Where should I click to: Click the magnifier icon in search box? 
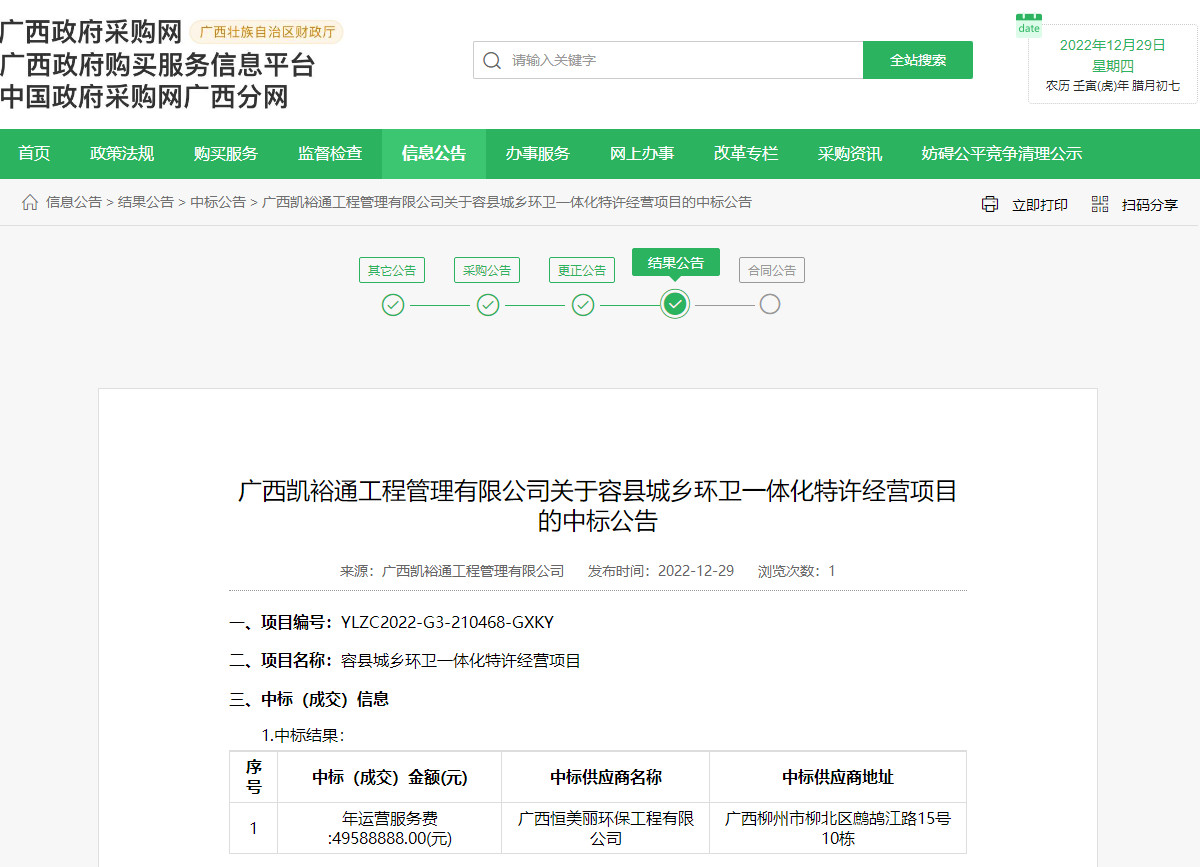(491, 60)
